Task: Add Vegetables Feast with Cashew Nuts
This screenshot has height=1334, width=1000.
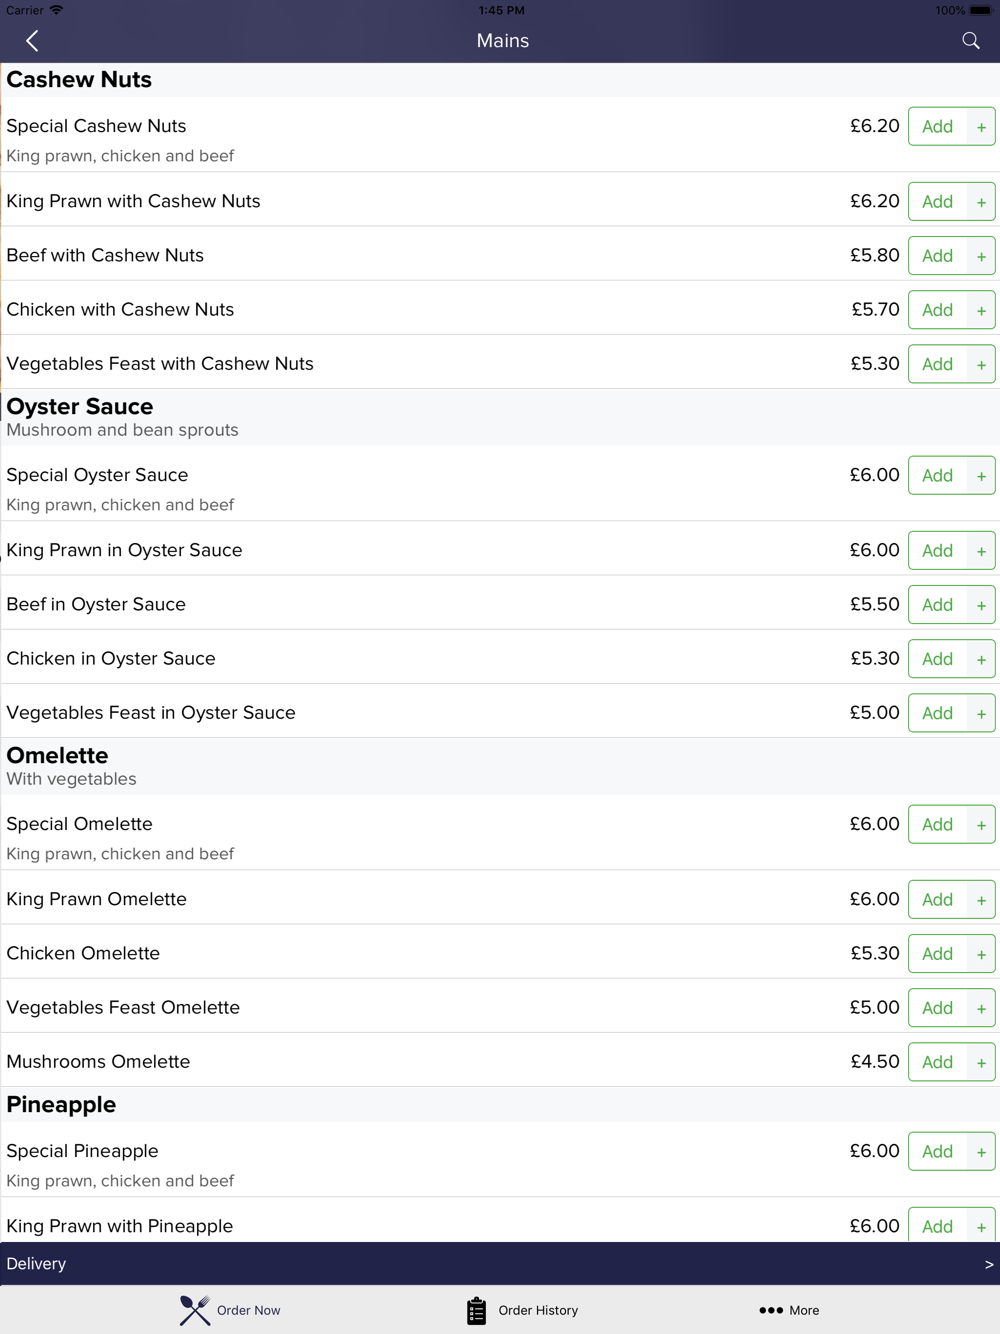Action: coord(937,364)
